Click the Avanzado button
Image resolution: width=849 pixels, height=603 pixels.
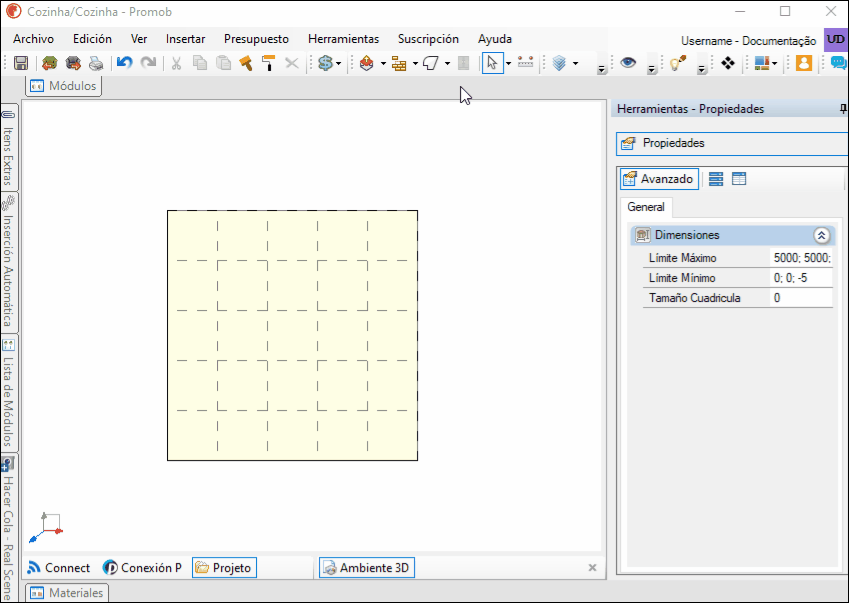point(659,179)
